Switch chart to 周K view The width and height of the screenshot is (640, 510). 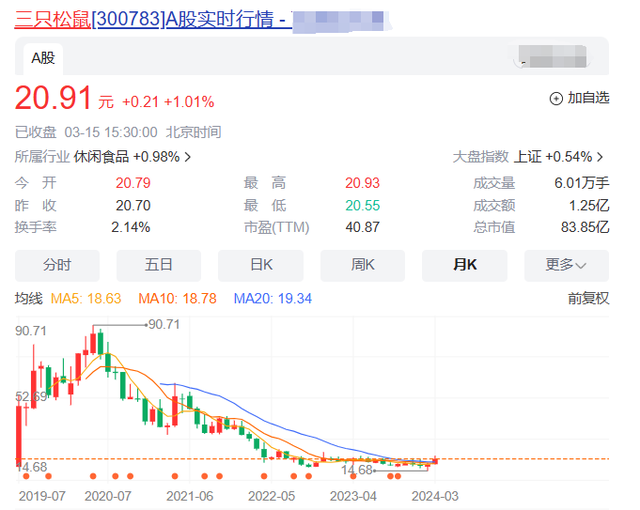(x=362, y=265)
